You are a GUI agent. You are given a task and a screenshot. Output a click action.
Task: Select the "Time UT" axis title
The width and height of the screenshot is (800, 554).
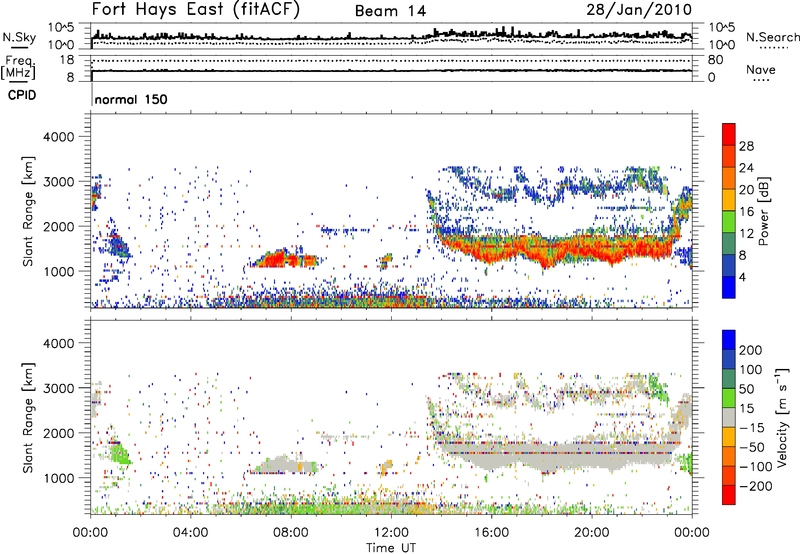click(x=391, y=548)
